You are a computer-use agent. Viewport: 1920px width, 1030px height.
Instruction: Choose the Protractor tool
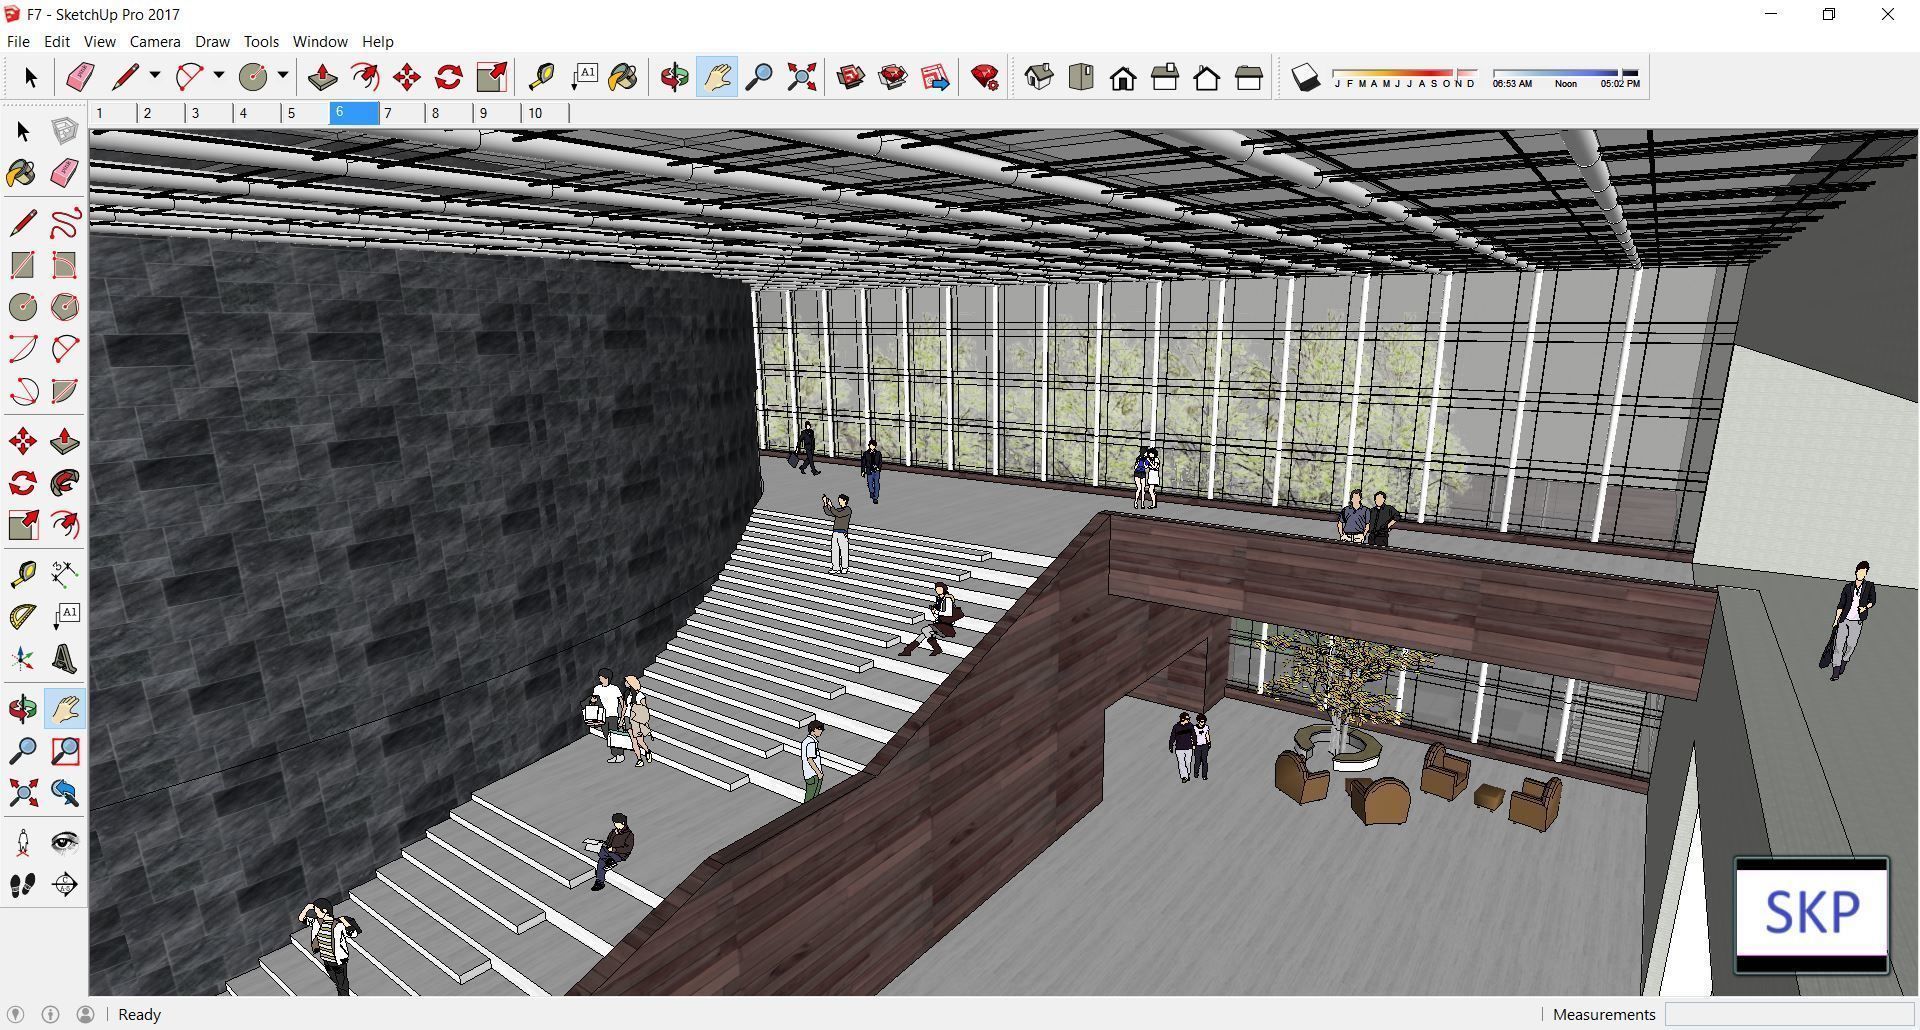tap(23, 616)
